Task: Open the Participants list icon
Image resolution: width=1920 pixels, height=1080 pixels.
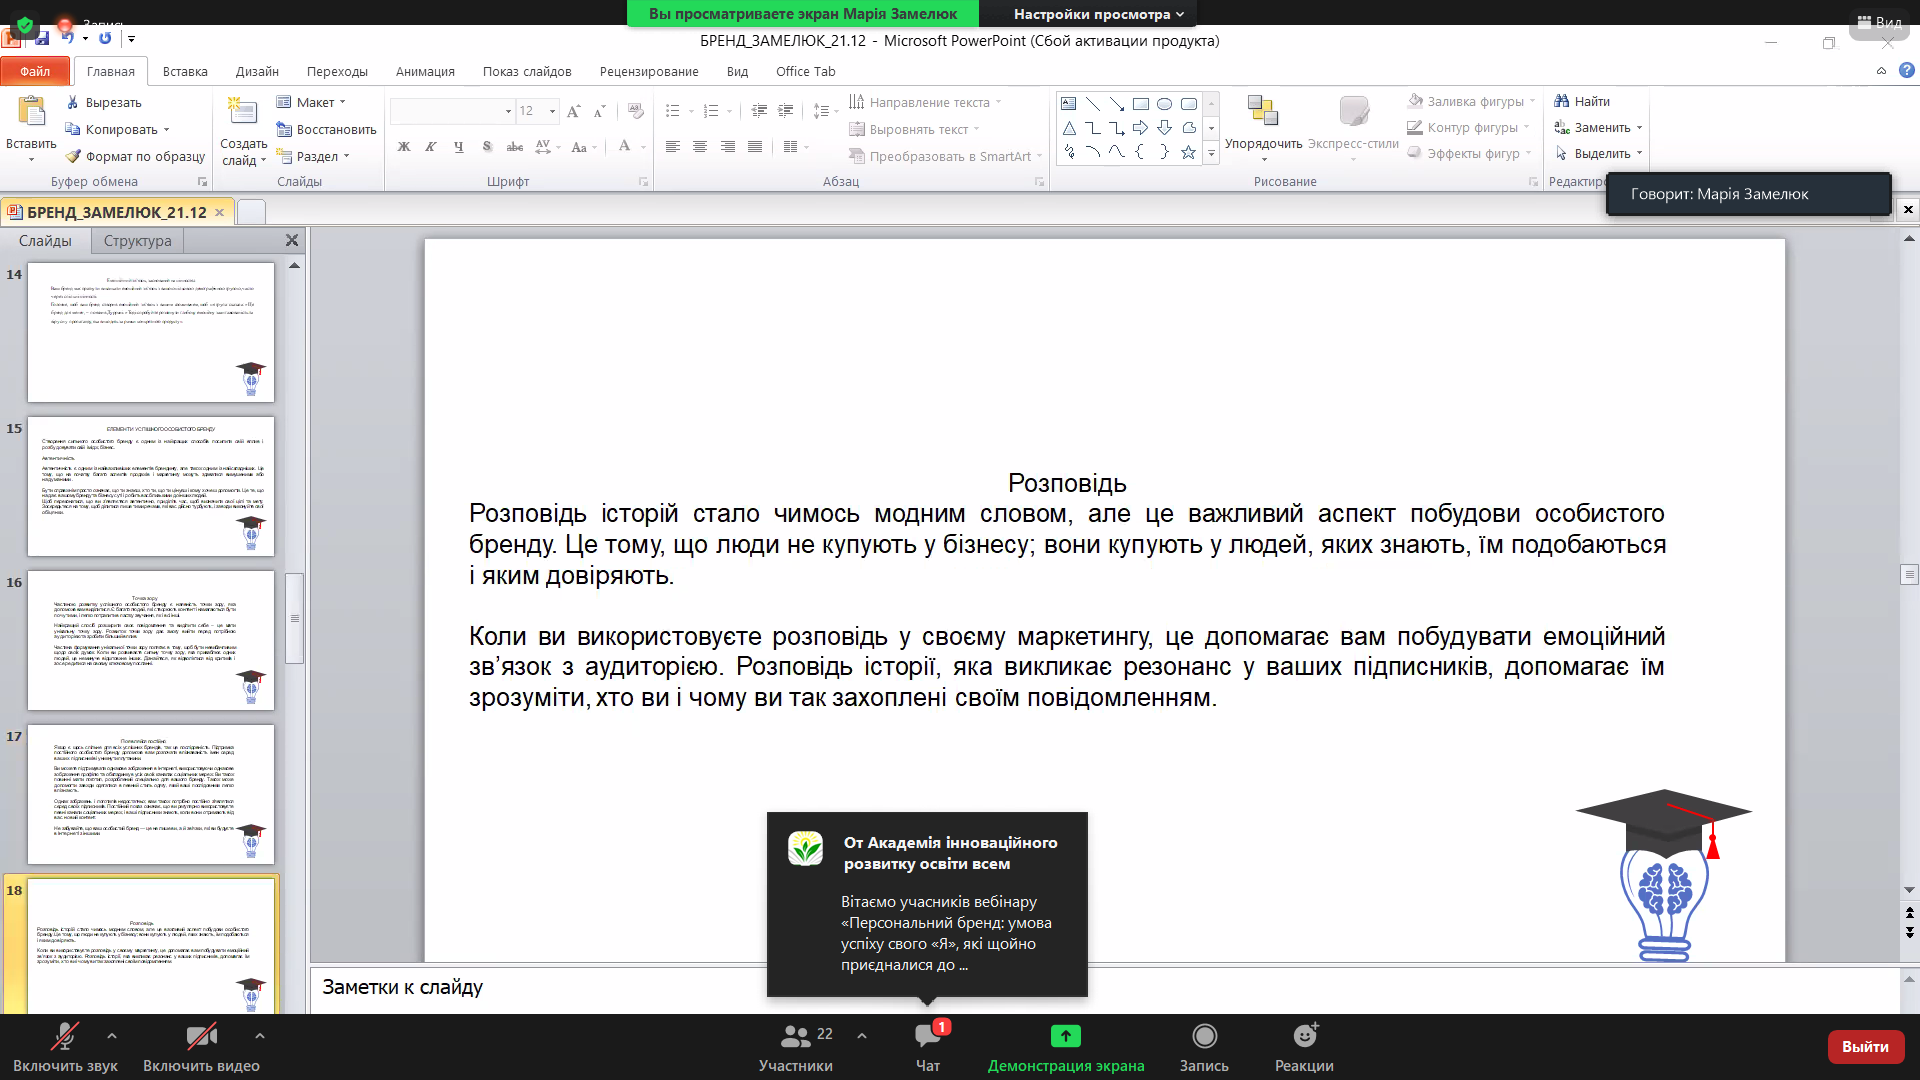Action: click(796, 1036)
